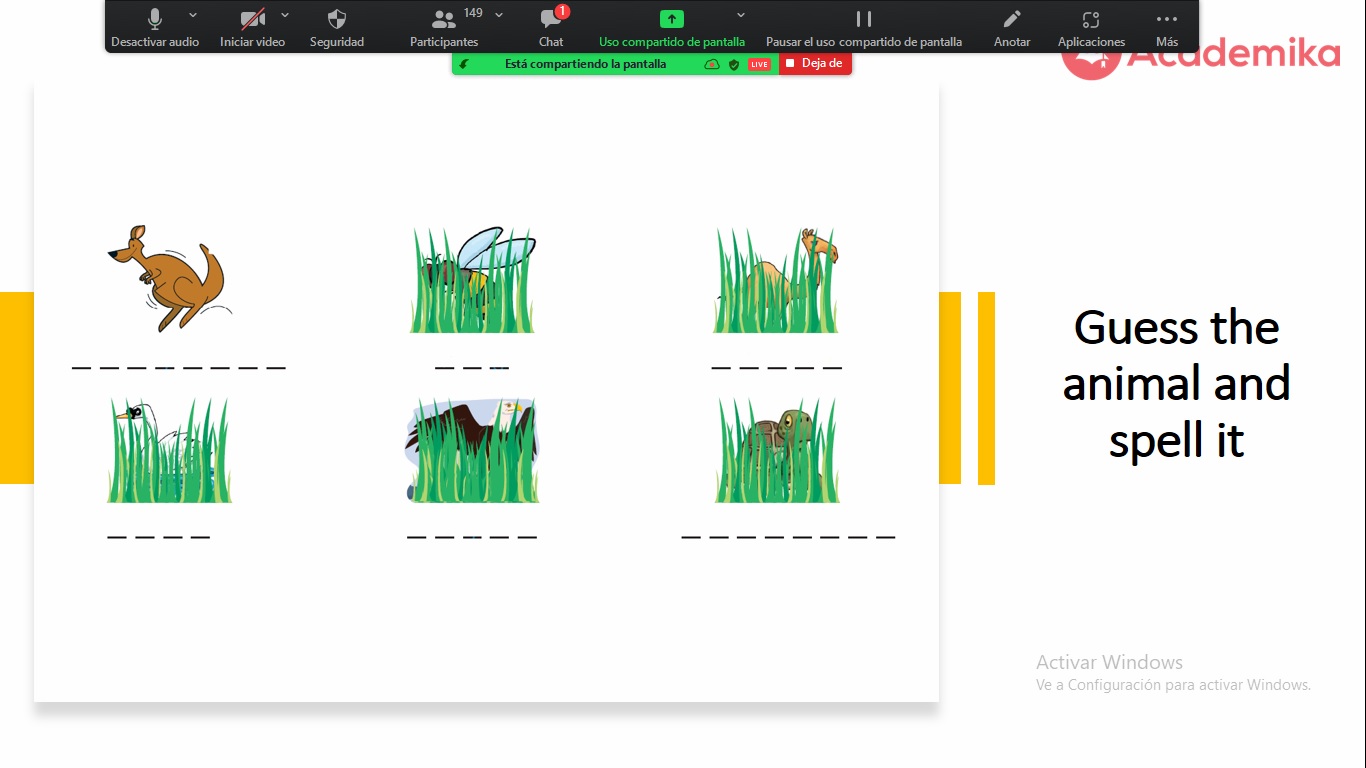Click the swan hidden in grass
Image resolution: width=1366 pixels, height=768 pixels.
tap(169, 450)
